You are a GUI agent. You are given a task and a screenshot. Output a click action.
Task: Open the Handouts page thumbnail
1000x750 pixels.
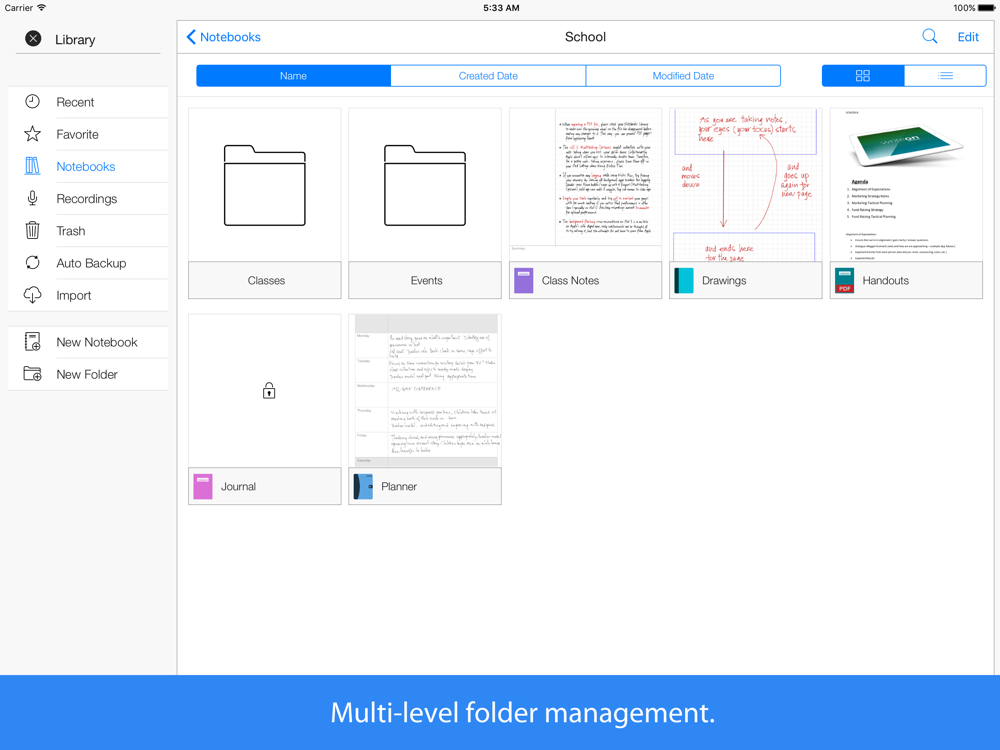click(x=906, y=185)
